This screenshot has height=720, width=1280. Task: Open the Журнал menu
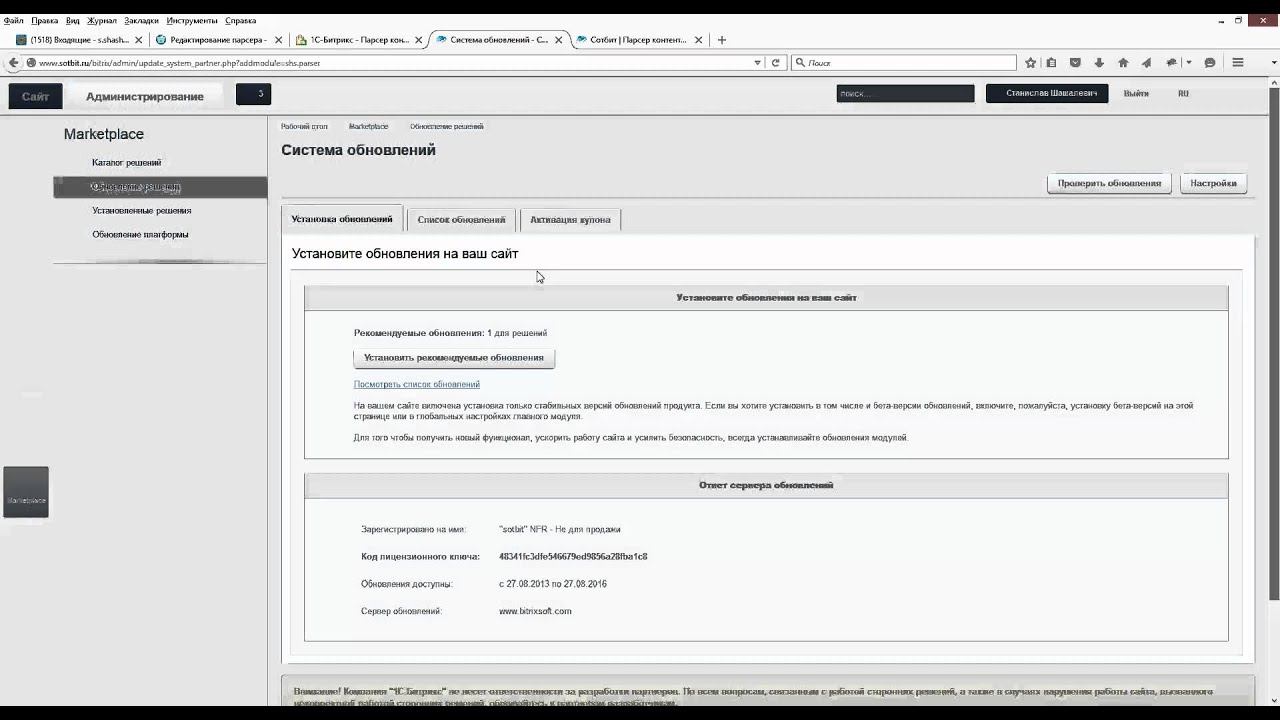[x=101, y=20]
